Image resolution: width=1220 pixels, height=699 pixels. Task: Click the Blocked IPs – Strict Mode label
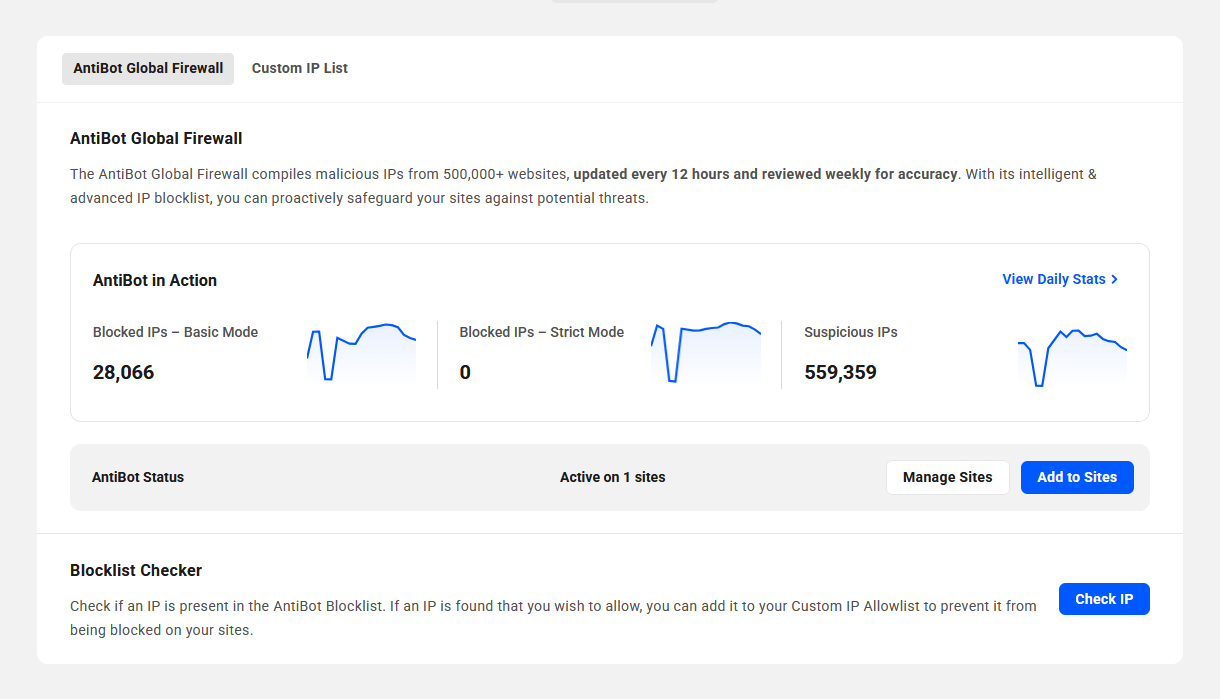click(541, 332)
